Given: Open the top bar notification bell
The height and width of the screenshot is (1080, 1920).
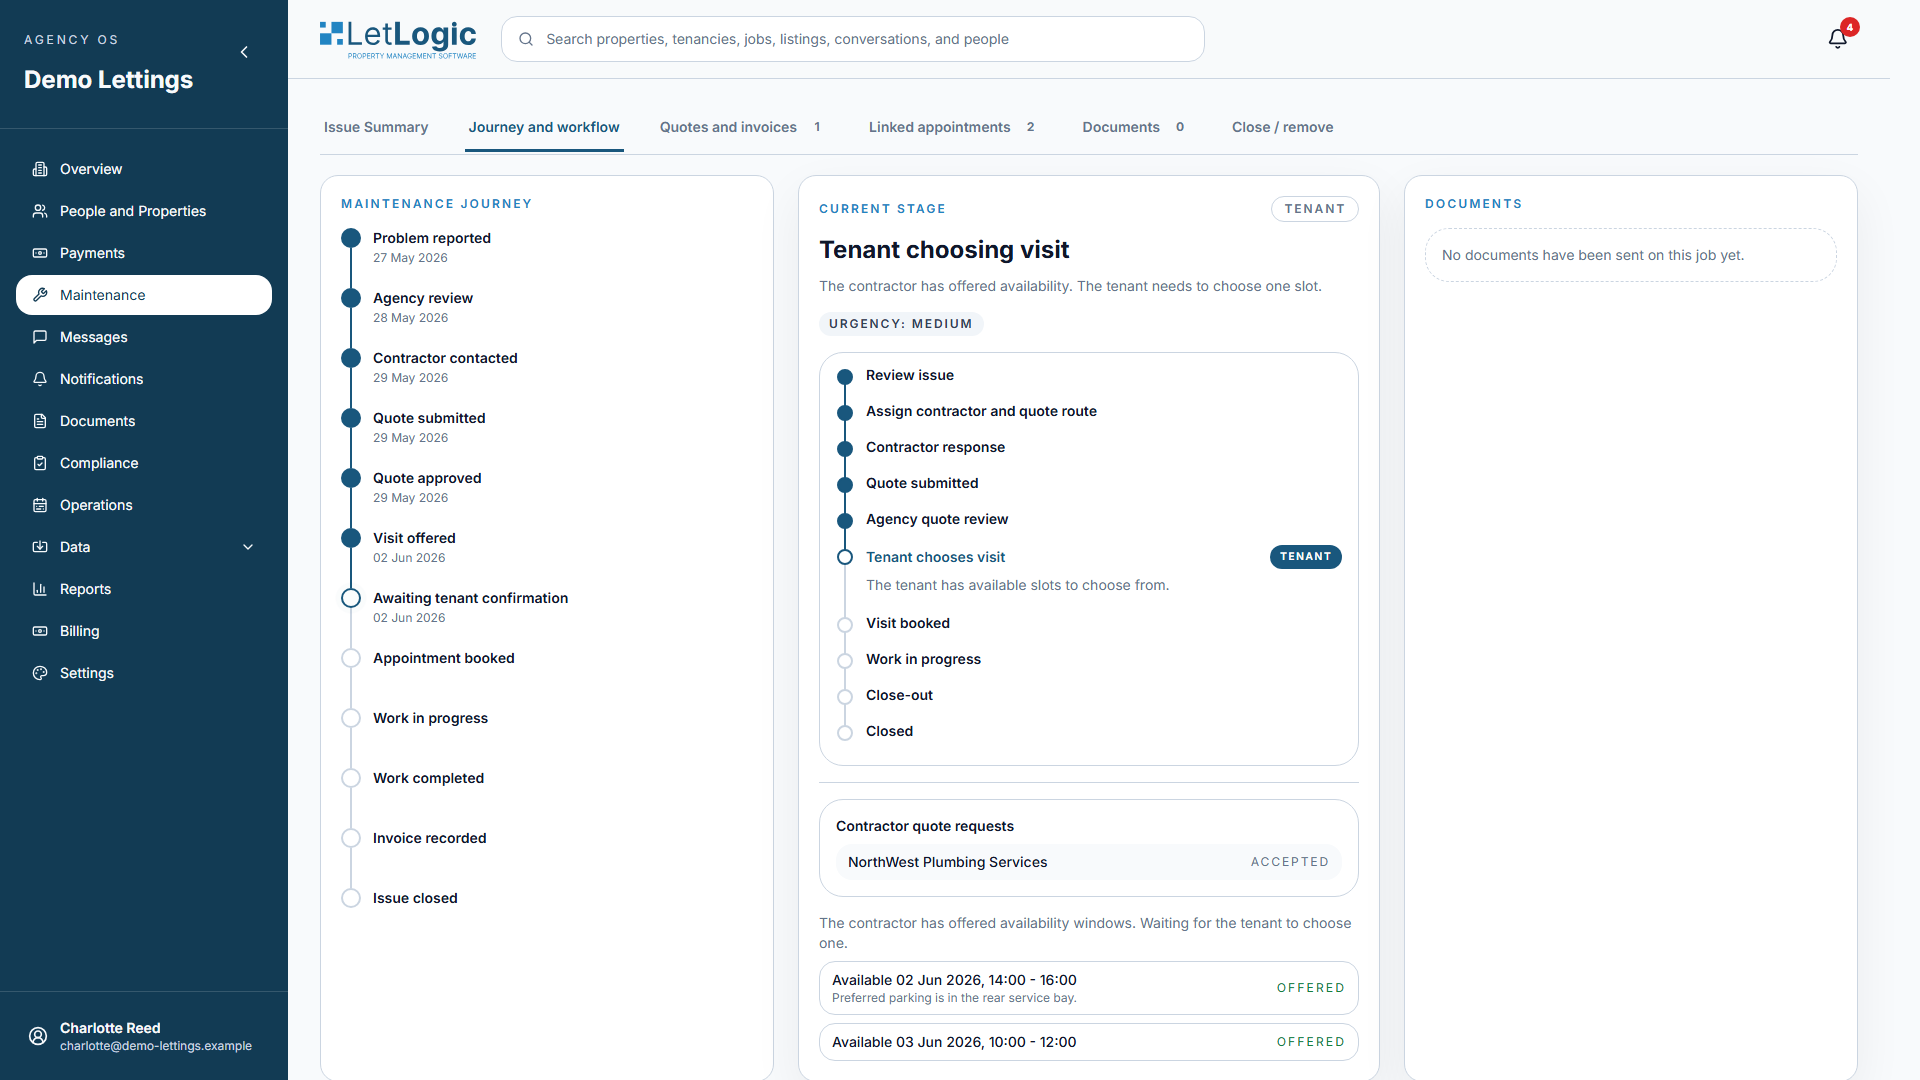Looking at the screenshot, I should (x=1838, y=39).
